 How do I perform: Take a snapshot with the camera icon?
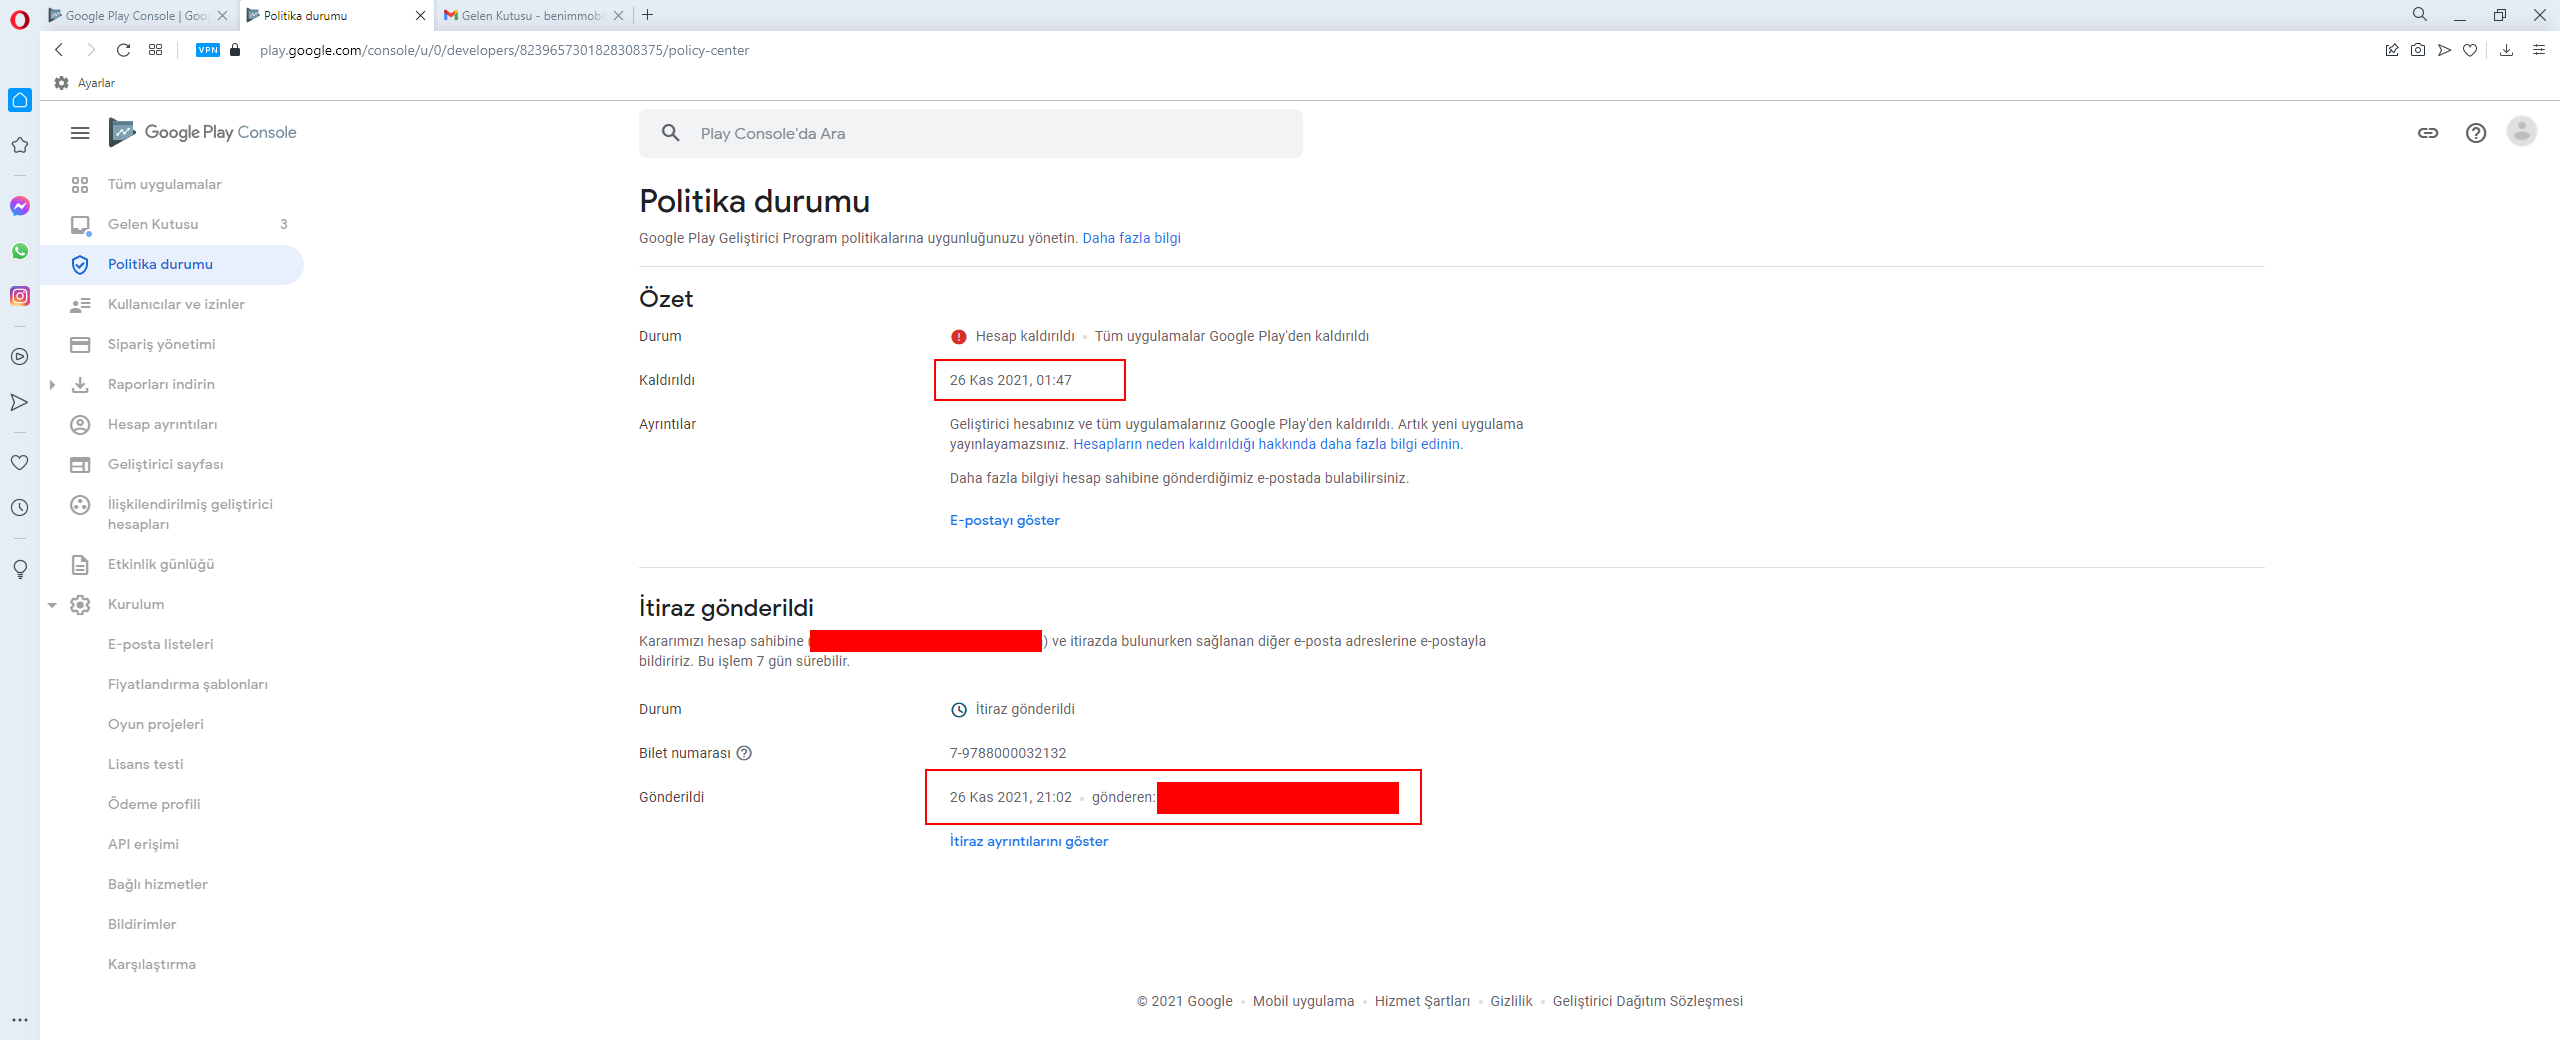coord(2418,50)
